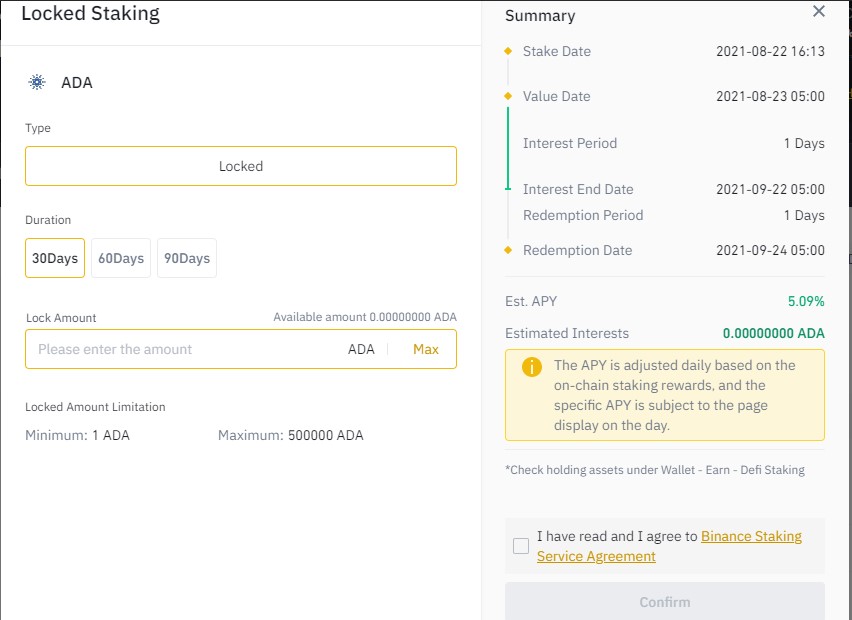Click Available amount 0.00000000 ADA text
Image resolution: width=852 pixels, height=620 pixels.
tap(365, 317)
